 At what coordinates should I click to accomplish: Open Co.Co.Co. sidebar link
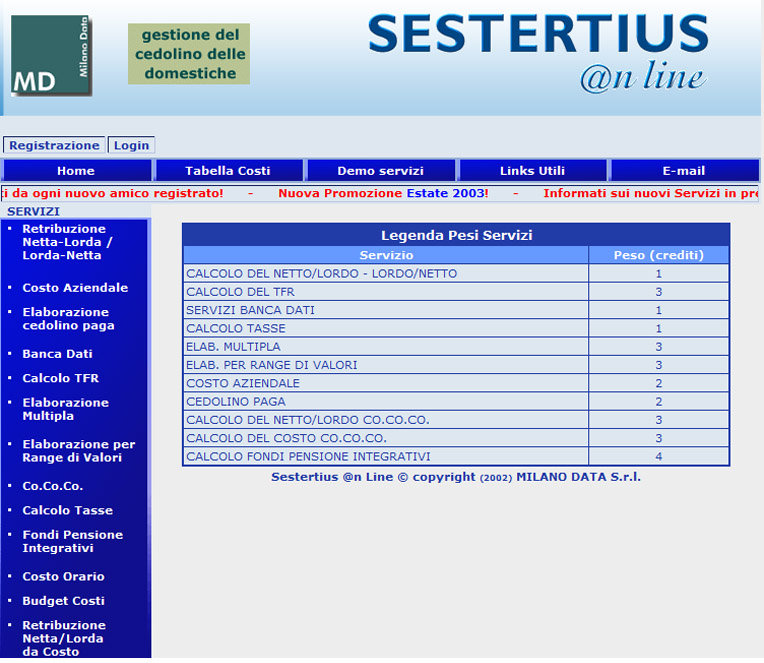tap(53, 486)
